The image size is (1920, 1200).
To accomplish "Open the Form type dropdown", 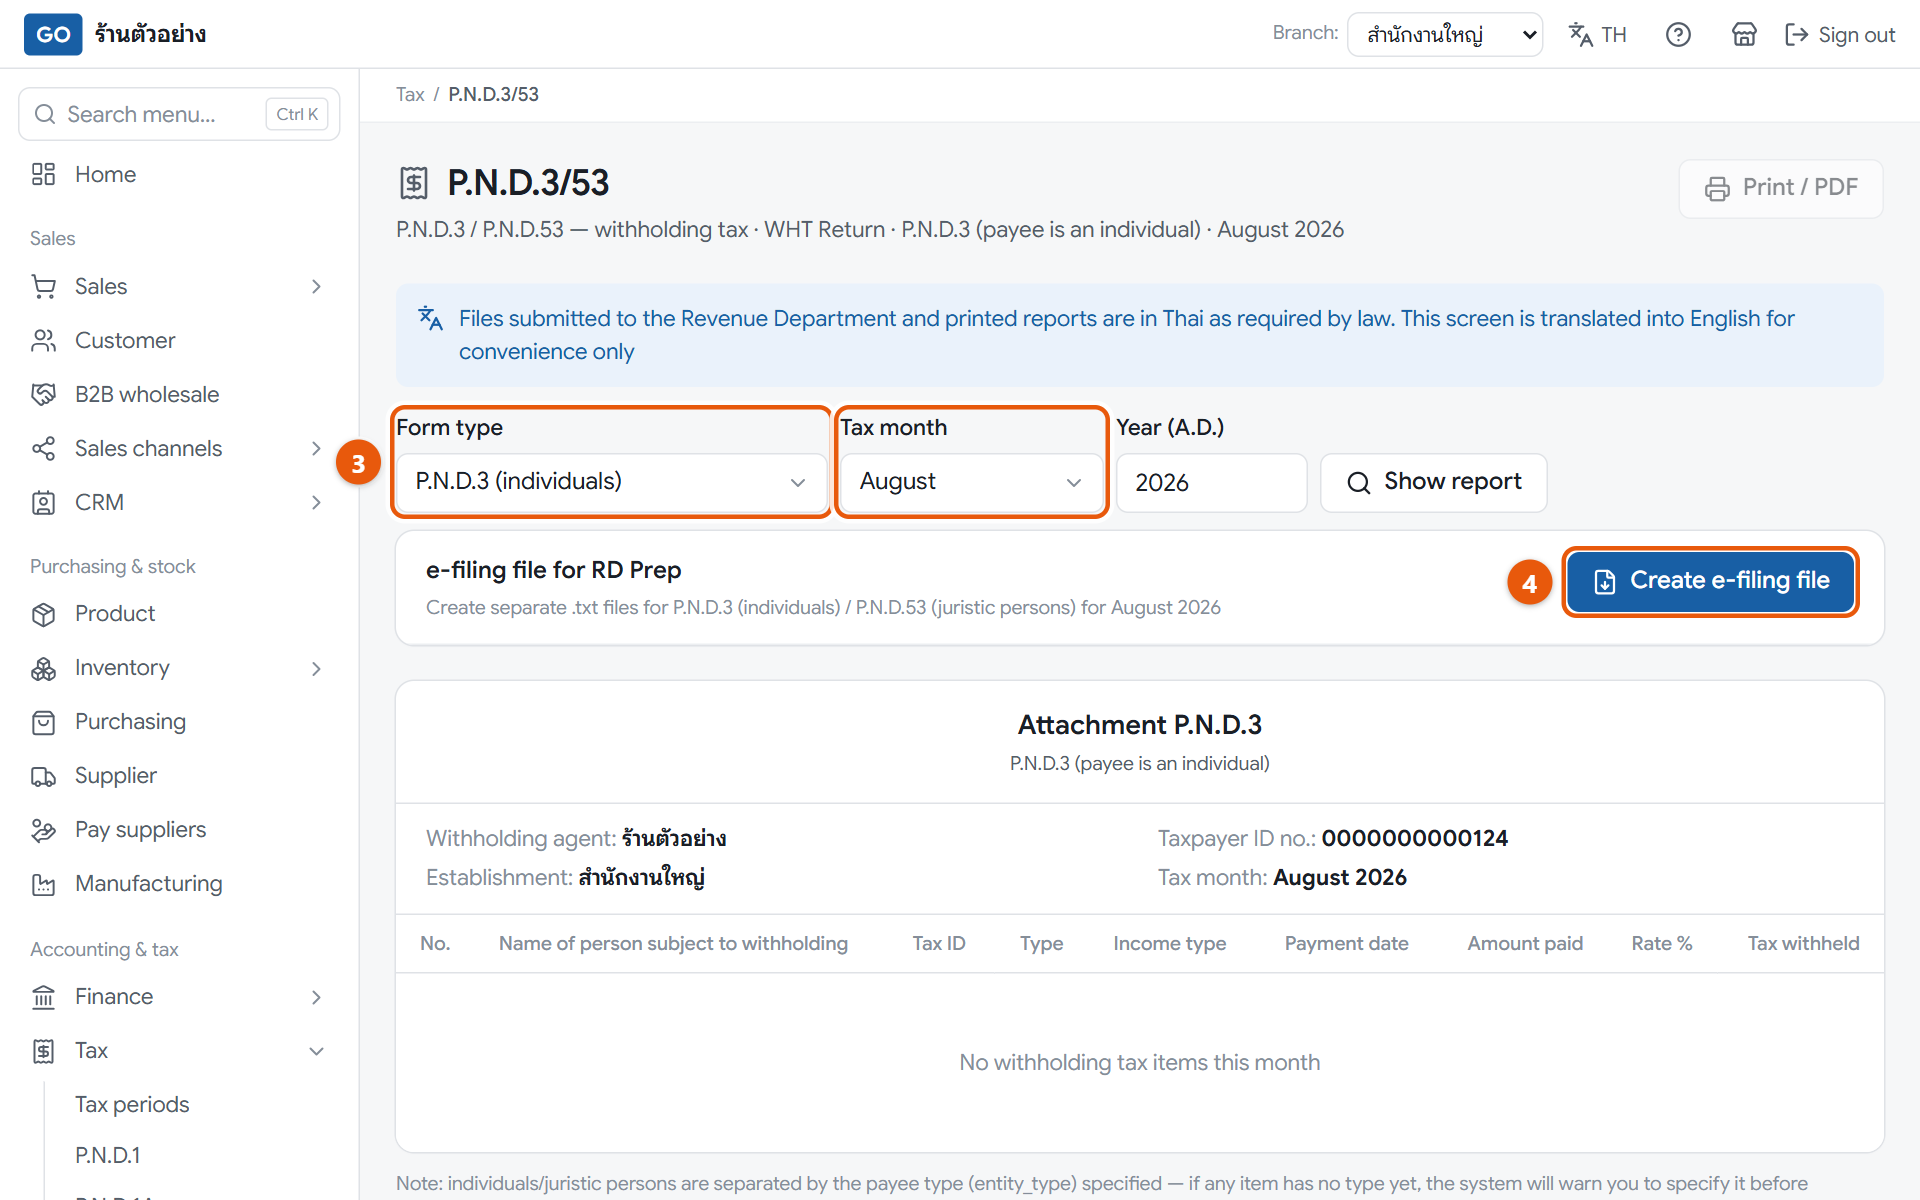I will tap(612, 482).
